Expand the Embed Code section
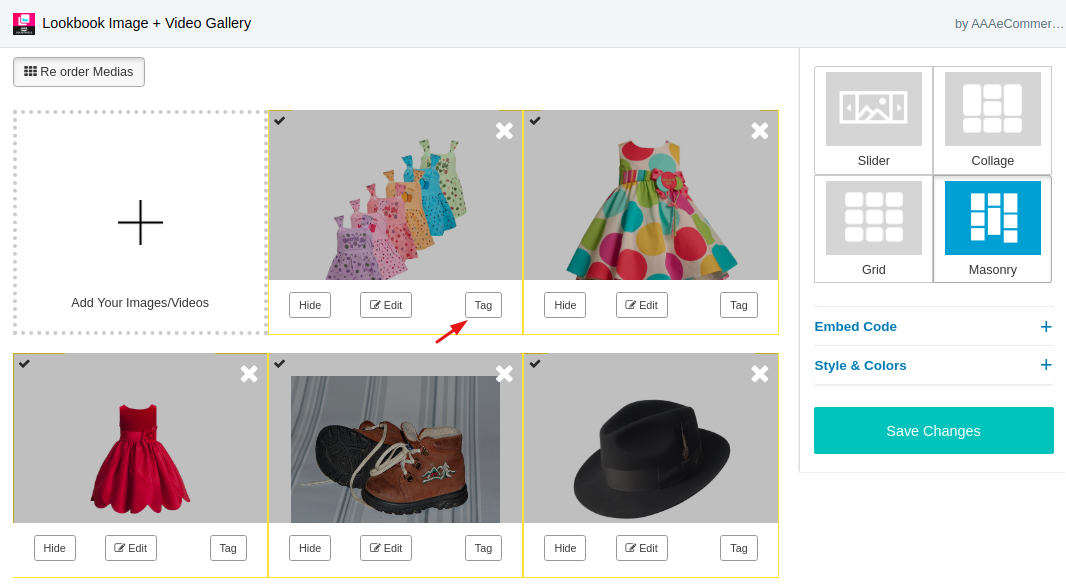This screenshot has height=584, width=1066. 933,326
